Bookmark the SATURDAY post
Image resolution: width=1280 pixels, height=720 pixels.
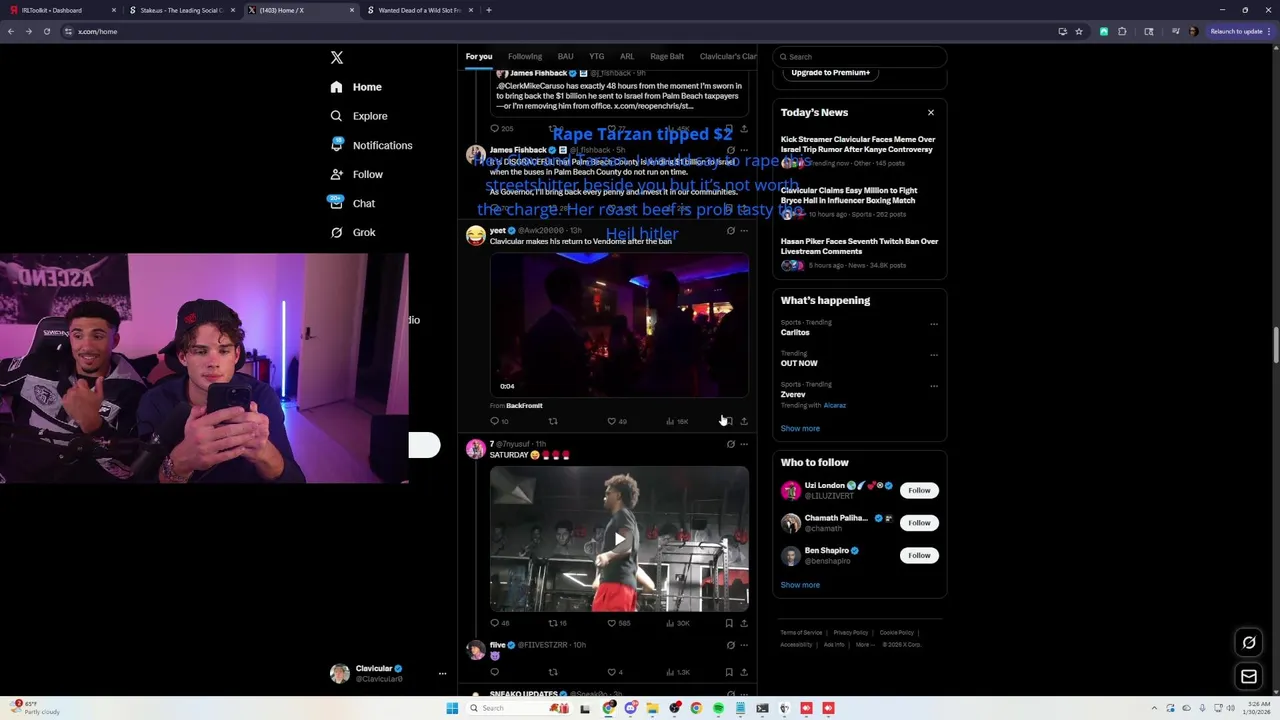[729, 623]
